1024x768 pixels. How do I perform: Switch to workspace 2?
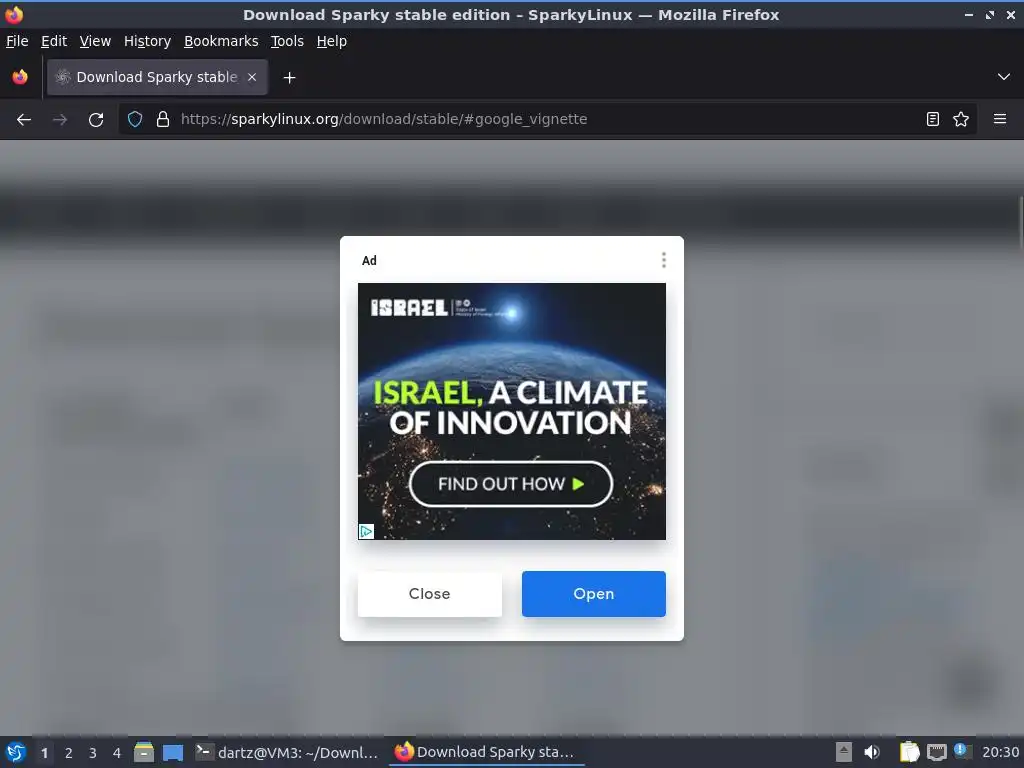(69, 753)
